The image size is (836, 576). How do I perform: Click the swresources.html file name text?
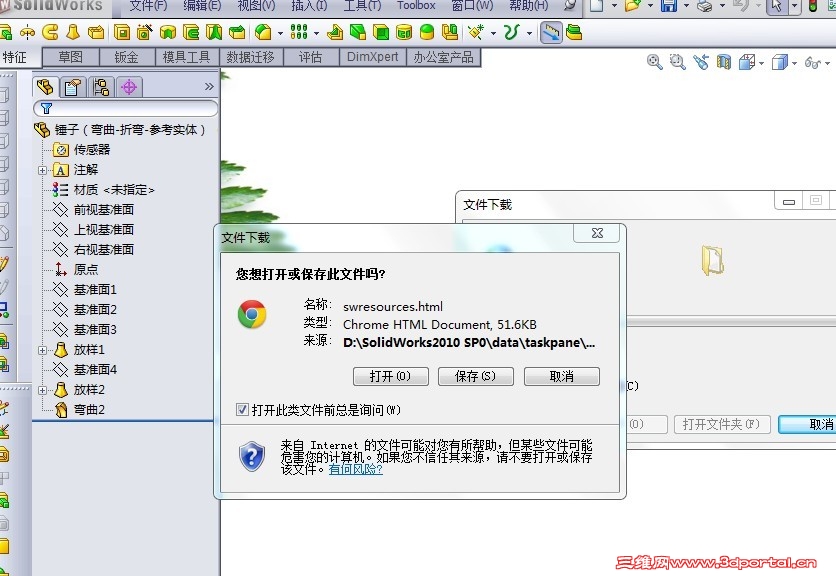point(393,307)
